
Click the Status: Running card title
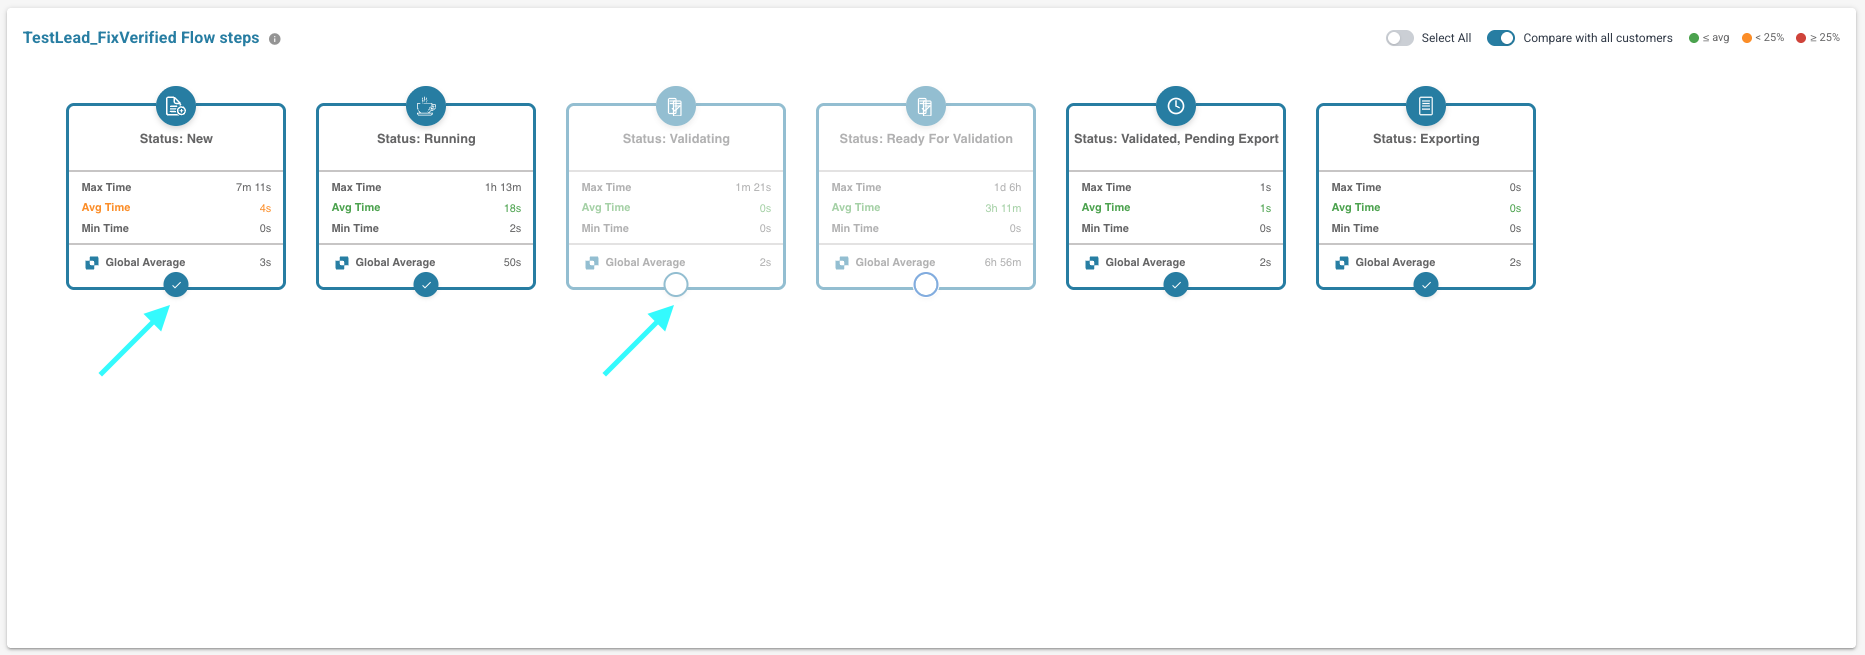(426, 139)
